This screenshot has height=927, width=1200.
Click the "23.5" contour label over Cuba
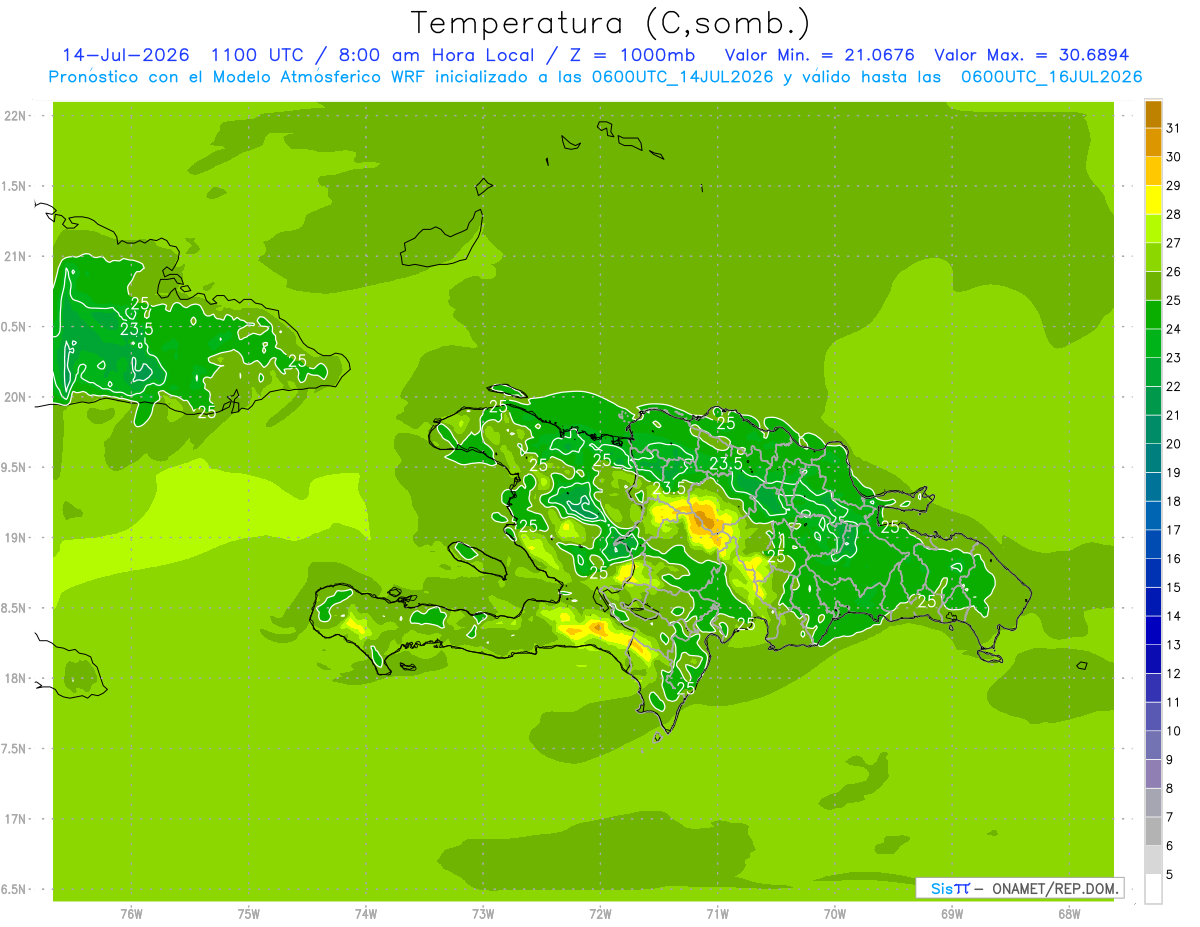click(137, 328)
